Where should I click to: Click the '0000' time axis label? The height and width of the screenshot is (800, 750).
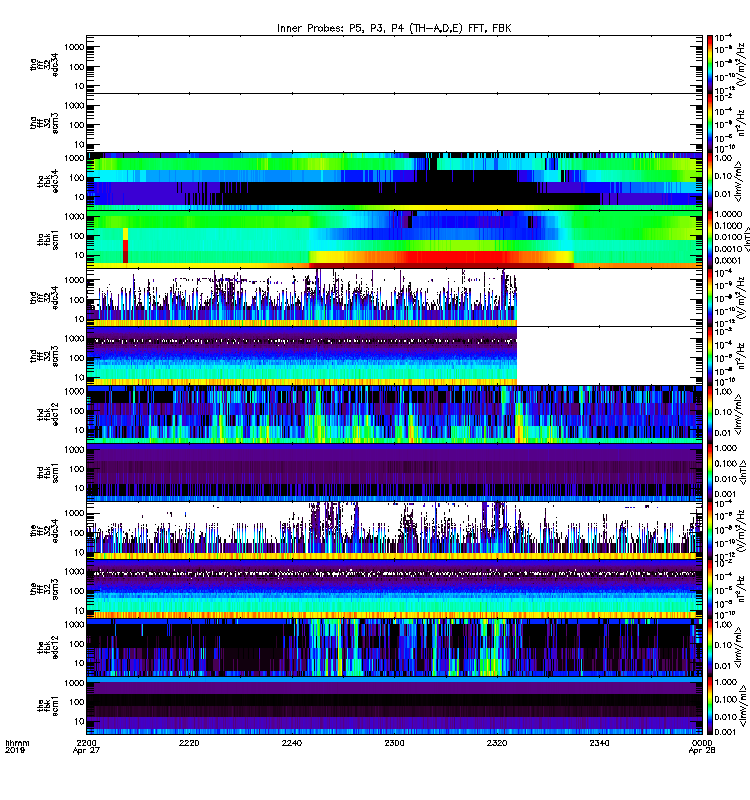(702, 743)
